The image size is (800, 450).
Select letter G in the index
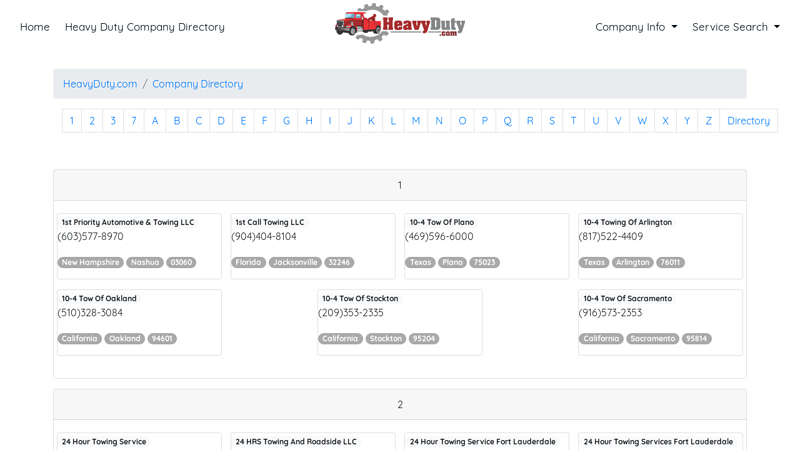(287, 121)
